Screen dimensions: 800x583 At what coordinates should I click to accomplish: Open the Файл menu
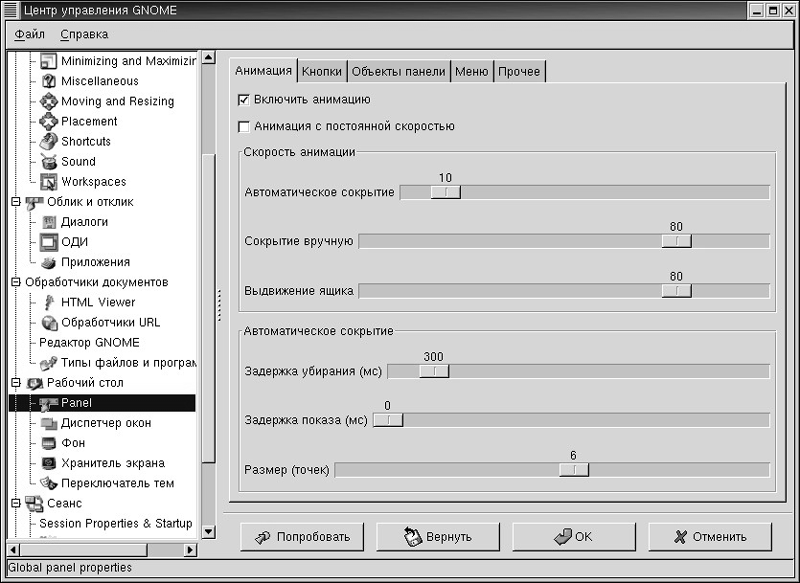30,34
